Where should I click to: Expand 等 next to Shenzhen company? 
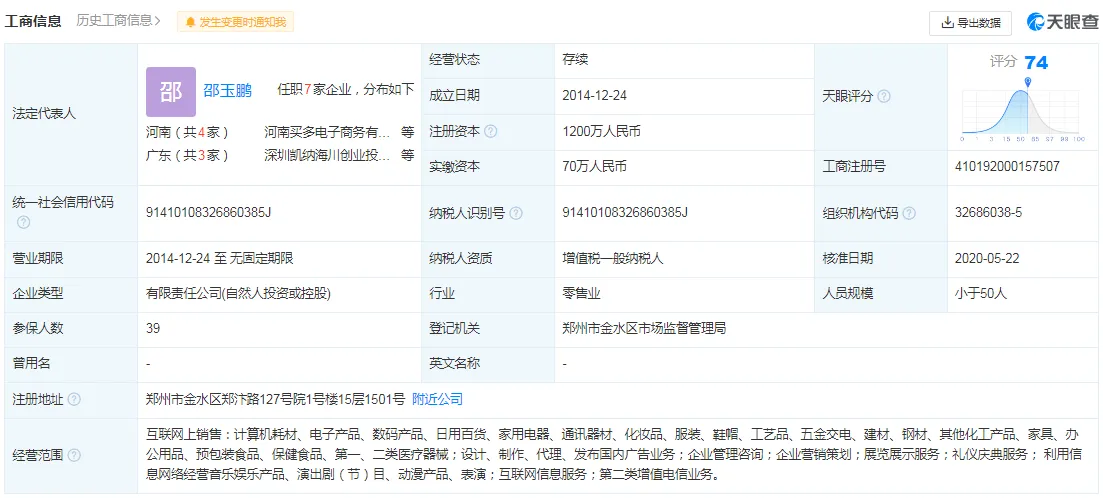click(407, 155)
